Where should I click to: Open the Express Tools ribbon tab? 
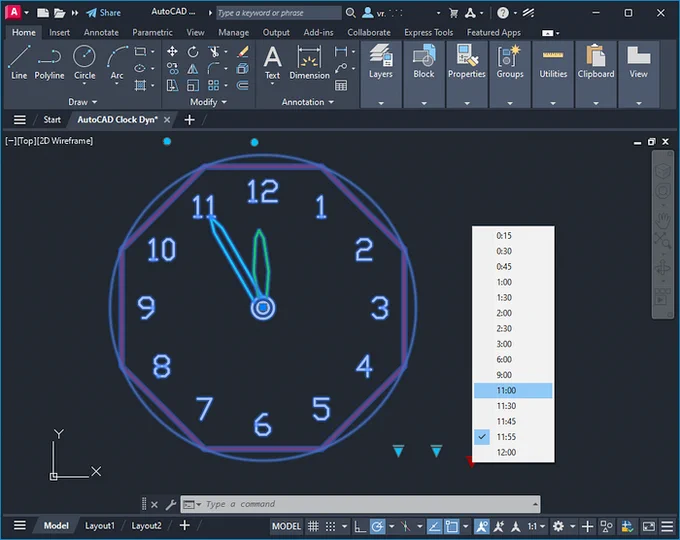click(x=428, y=33)
